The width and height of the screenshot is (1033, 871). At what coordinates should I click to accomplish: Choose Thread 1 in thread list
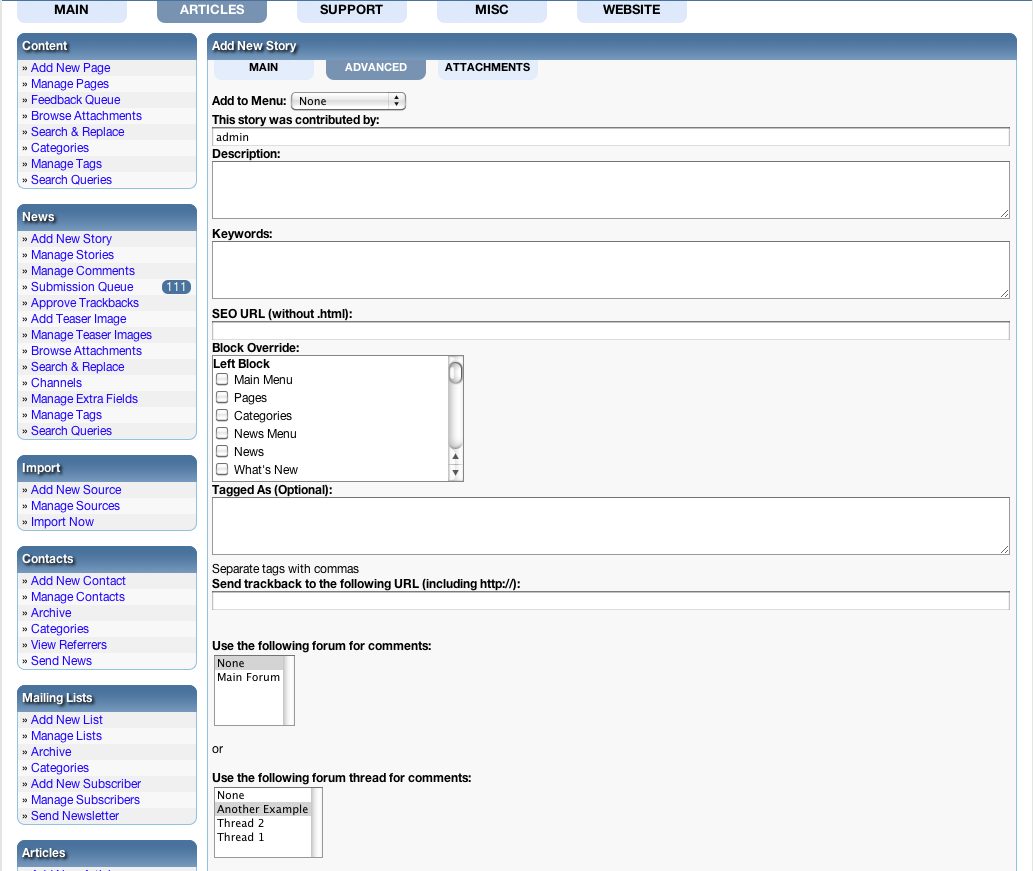(x=263, y=837)
